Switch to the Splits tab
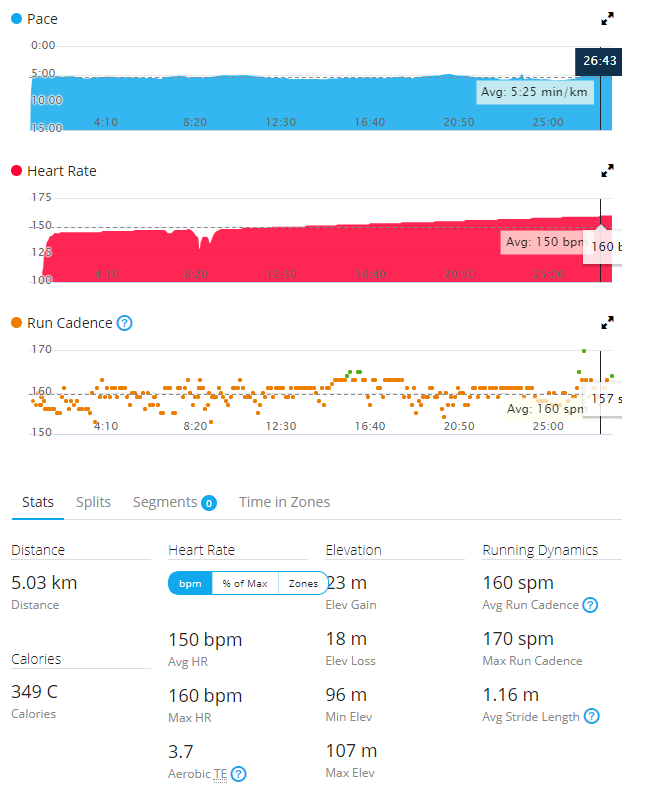This screenshot has height=796, width=647. [93, 502]
